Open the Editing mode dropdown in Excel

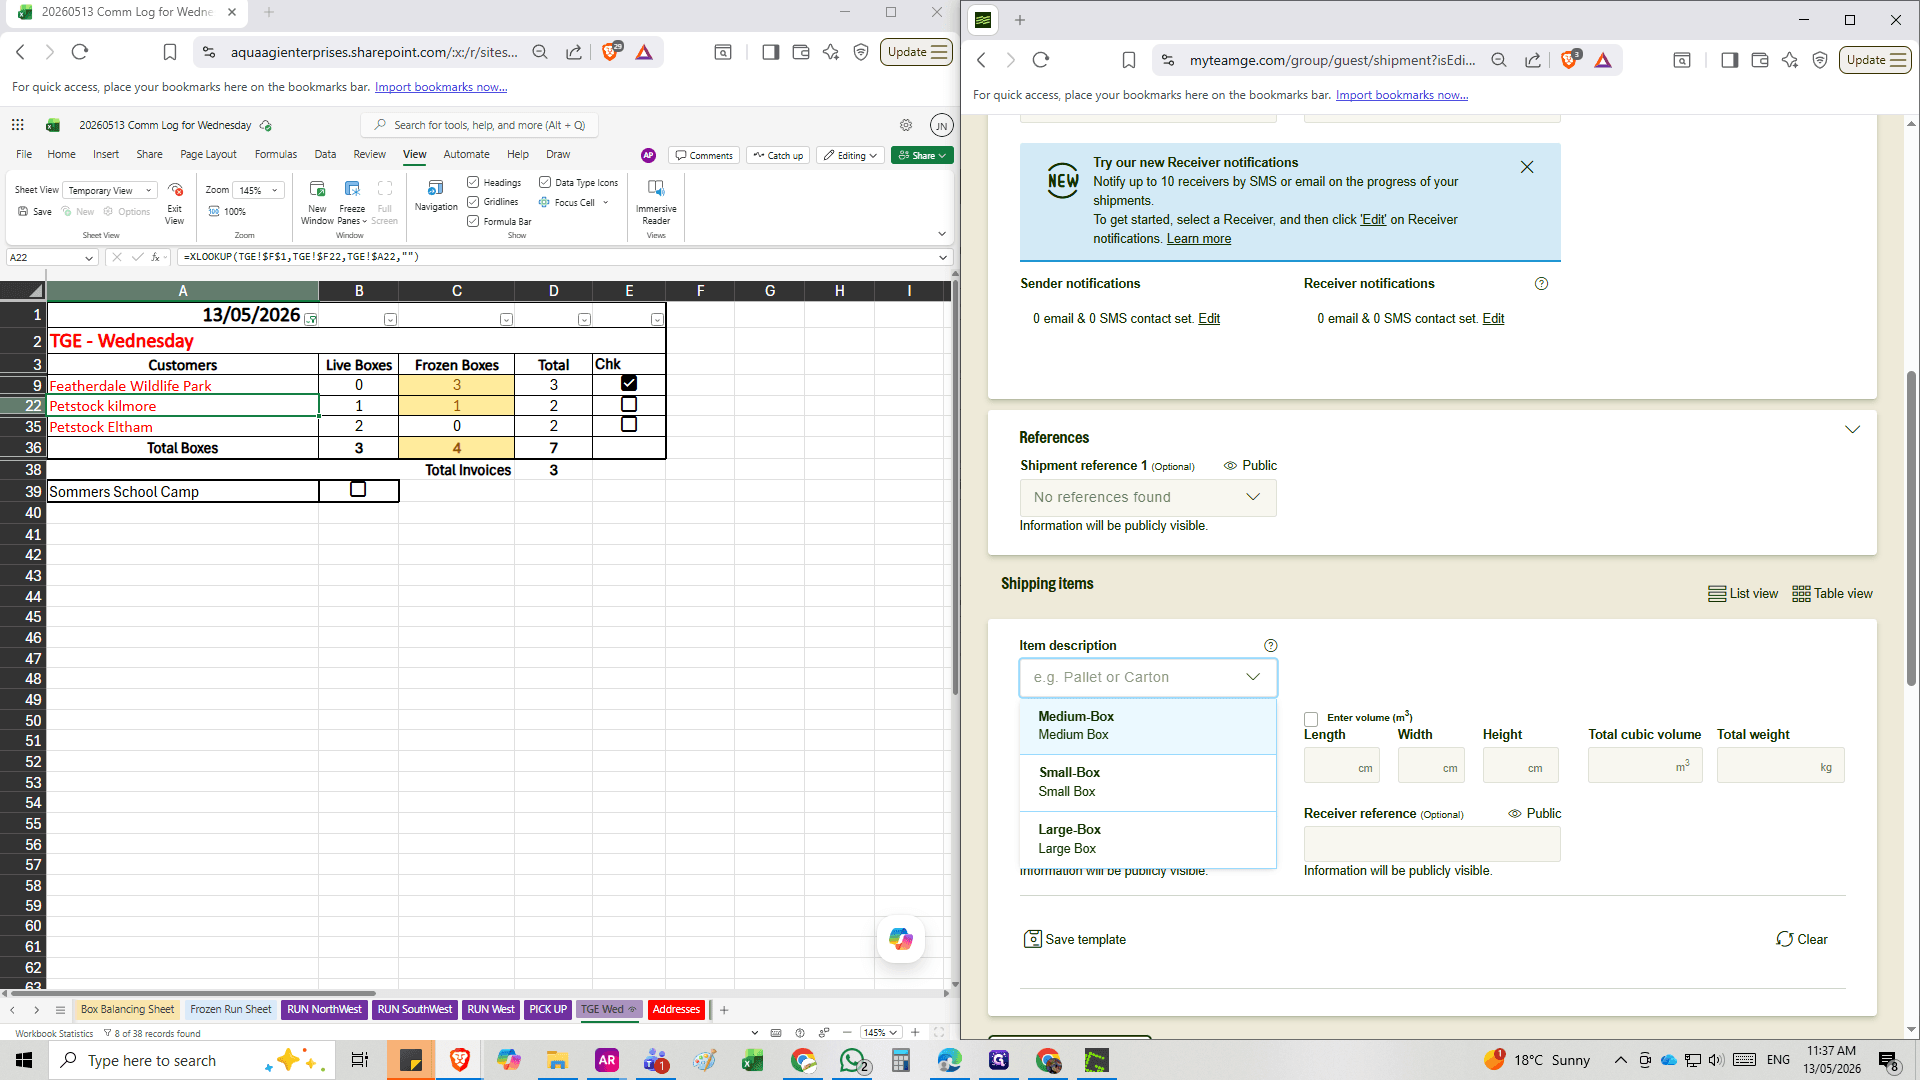point(850,156)
